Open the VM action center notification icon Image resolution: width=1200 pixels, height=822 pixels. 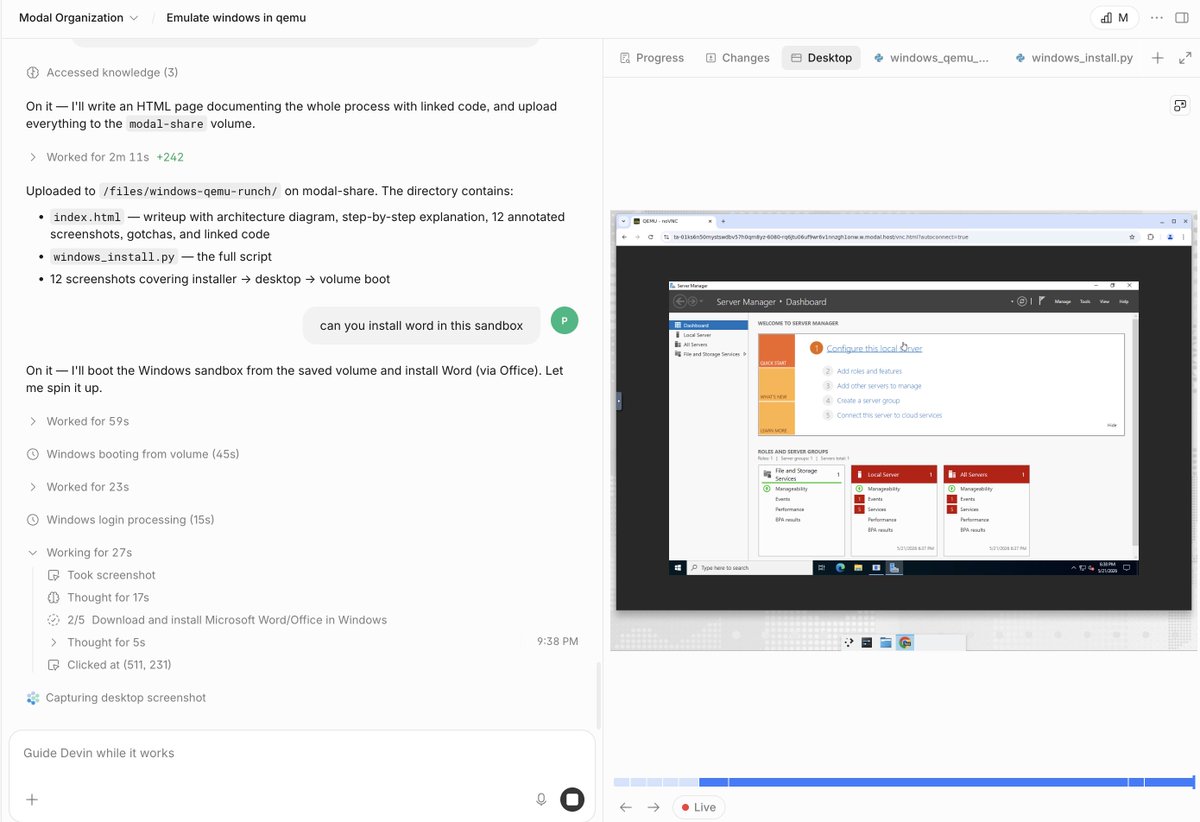(x=1127, y=567)
